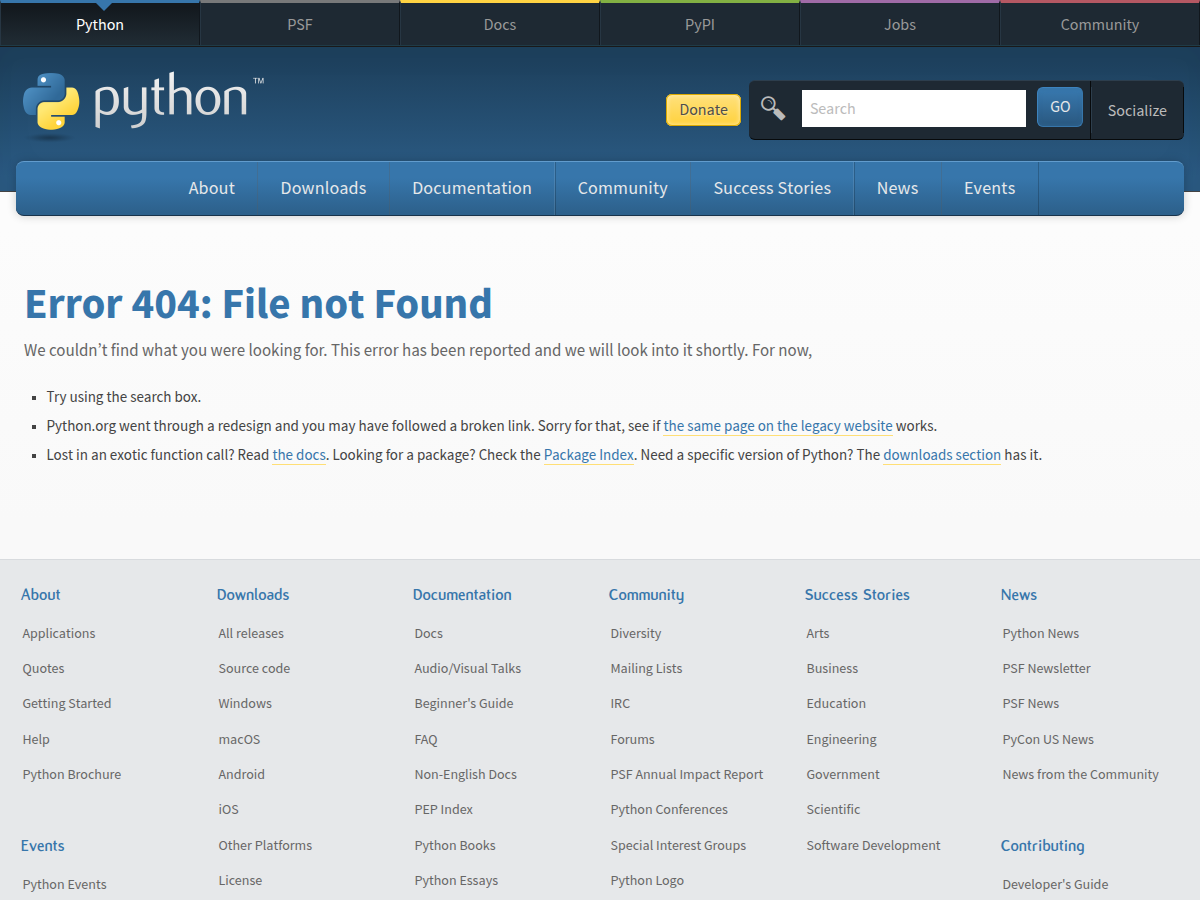Open the Help footer link

point(36,739)
